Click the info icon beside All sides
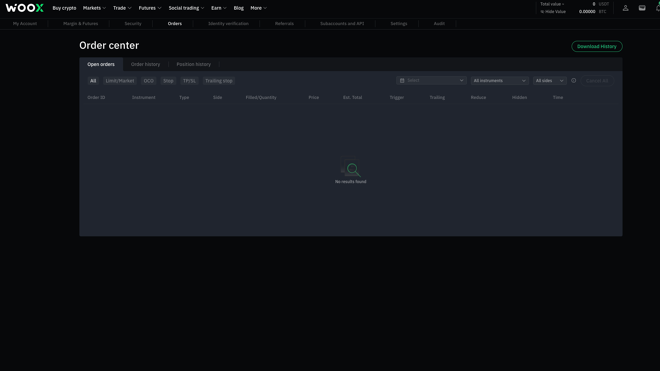The image size is (660, 371). 573,80
